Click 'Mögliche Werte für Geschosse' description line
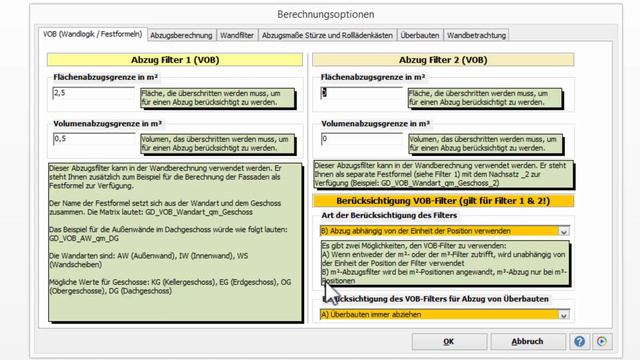The height and width of the screenshot is (360, 640). pyautogui.click(x=170, y=287)
